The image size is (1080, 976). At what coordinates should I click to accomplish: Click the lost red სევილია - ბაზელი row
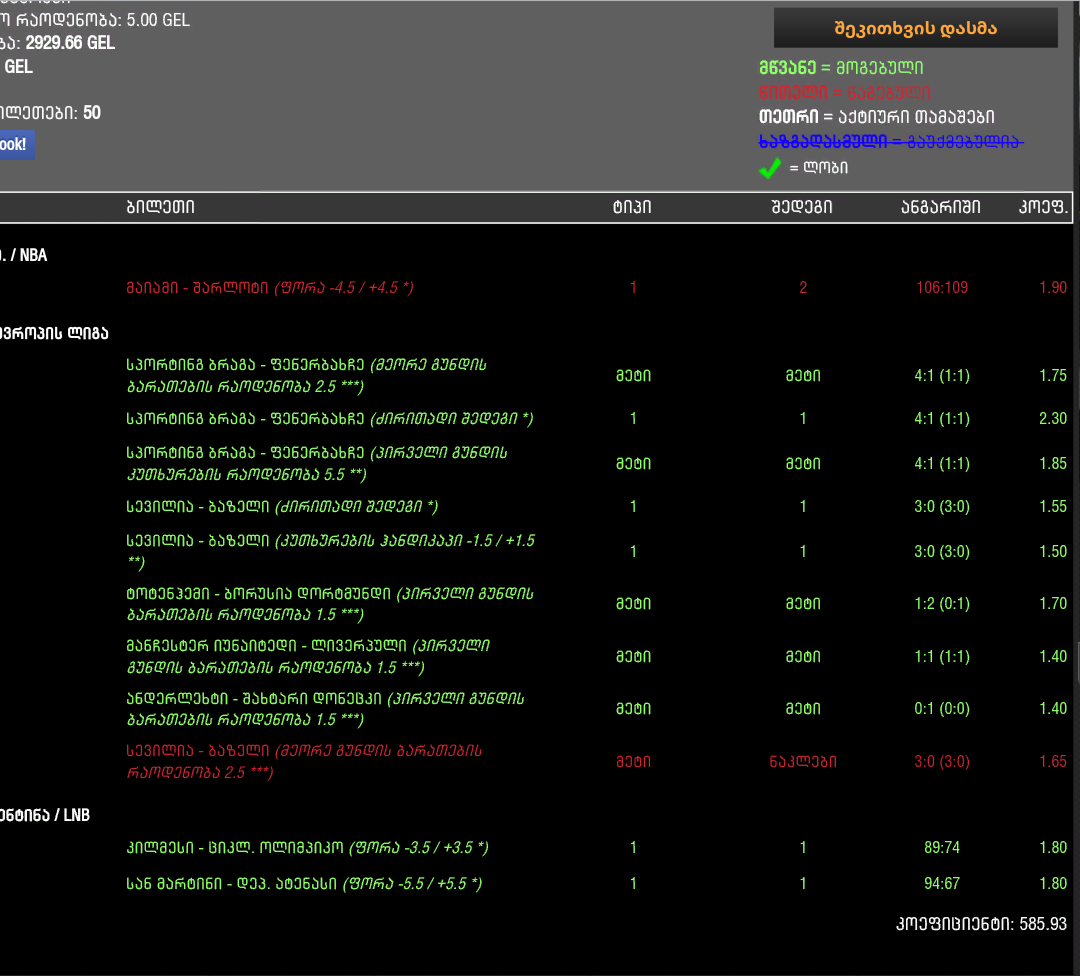point(304,761)
